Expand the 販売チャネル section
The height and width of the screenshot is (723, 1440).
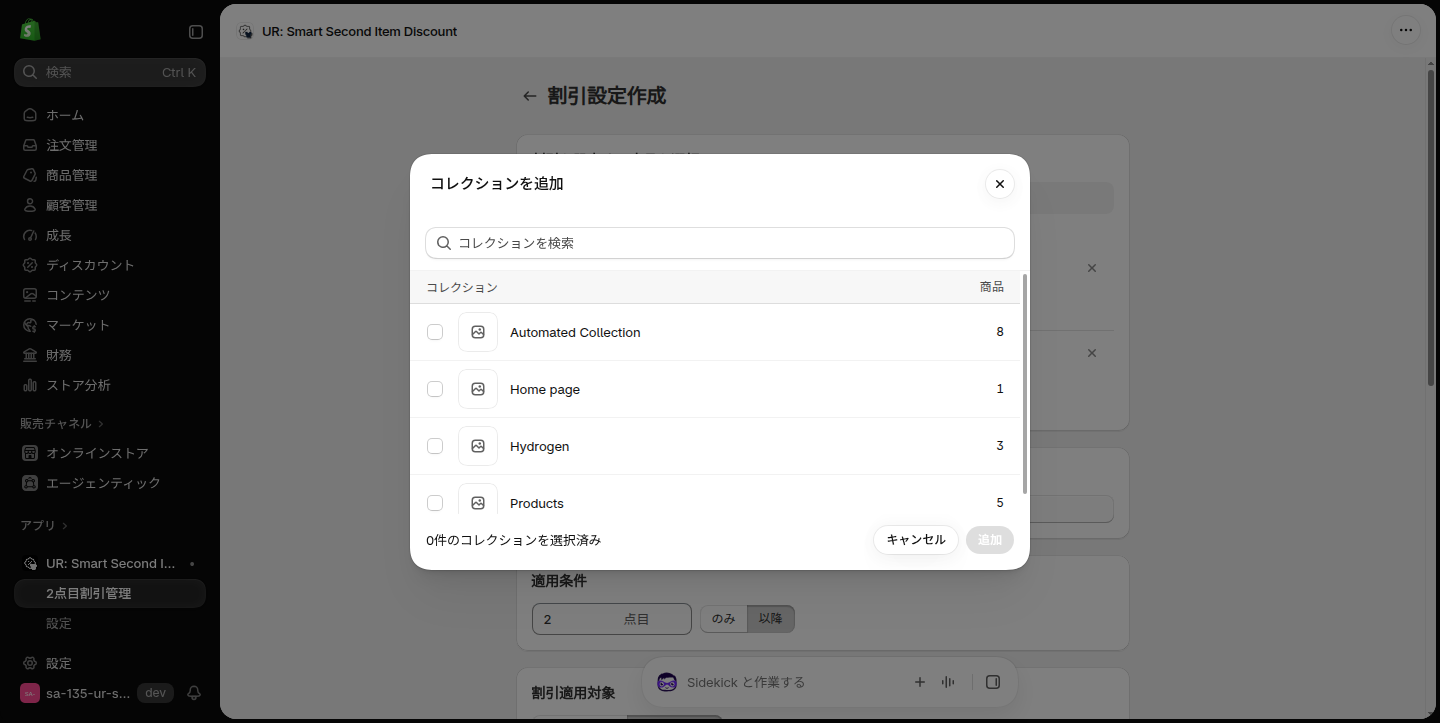pyautogui.click(x=62, y=424)
